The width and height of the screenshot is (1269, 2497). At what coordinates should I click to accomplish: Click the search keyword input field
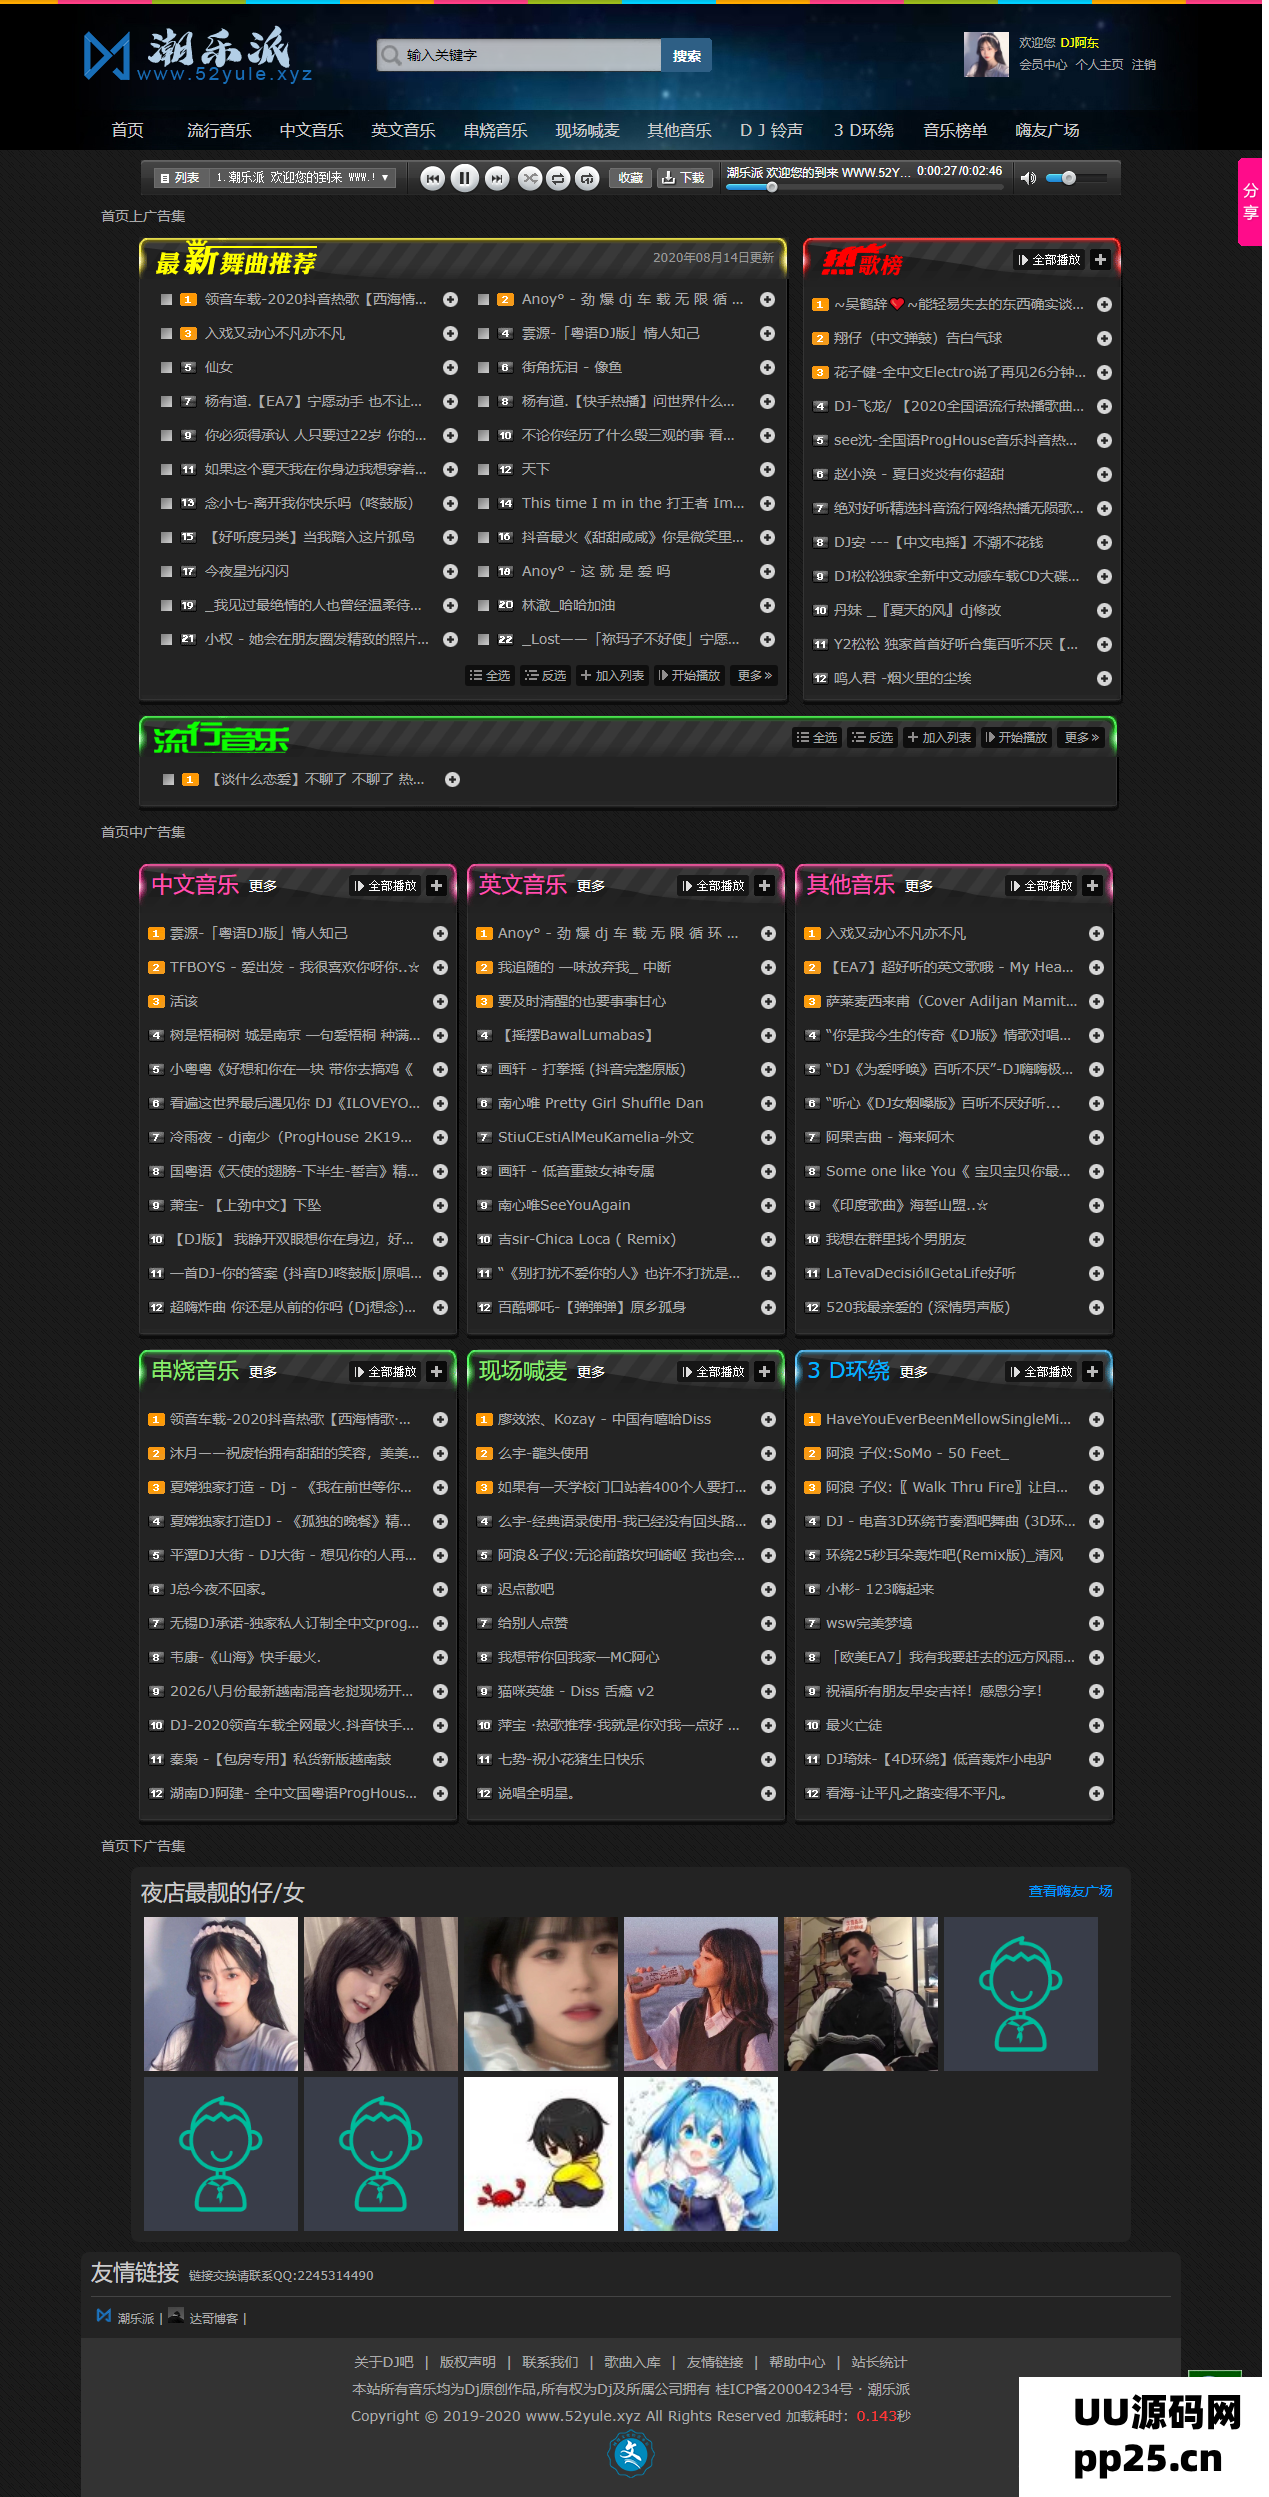[530, 55]
